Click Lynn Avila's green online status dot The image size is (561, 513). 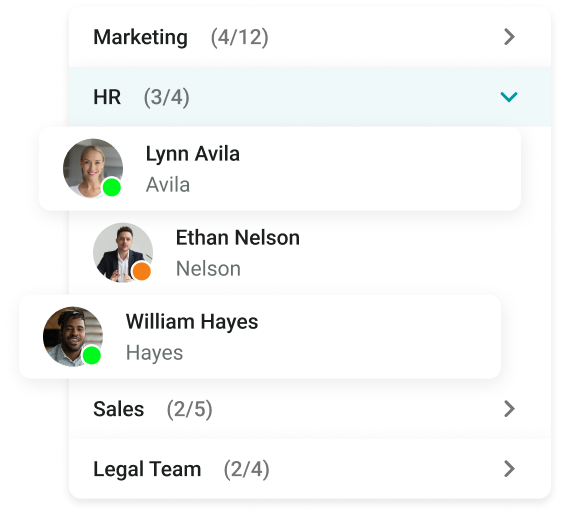112,187
